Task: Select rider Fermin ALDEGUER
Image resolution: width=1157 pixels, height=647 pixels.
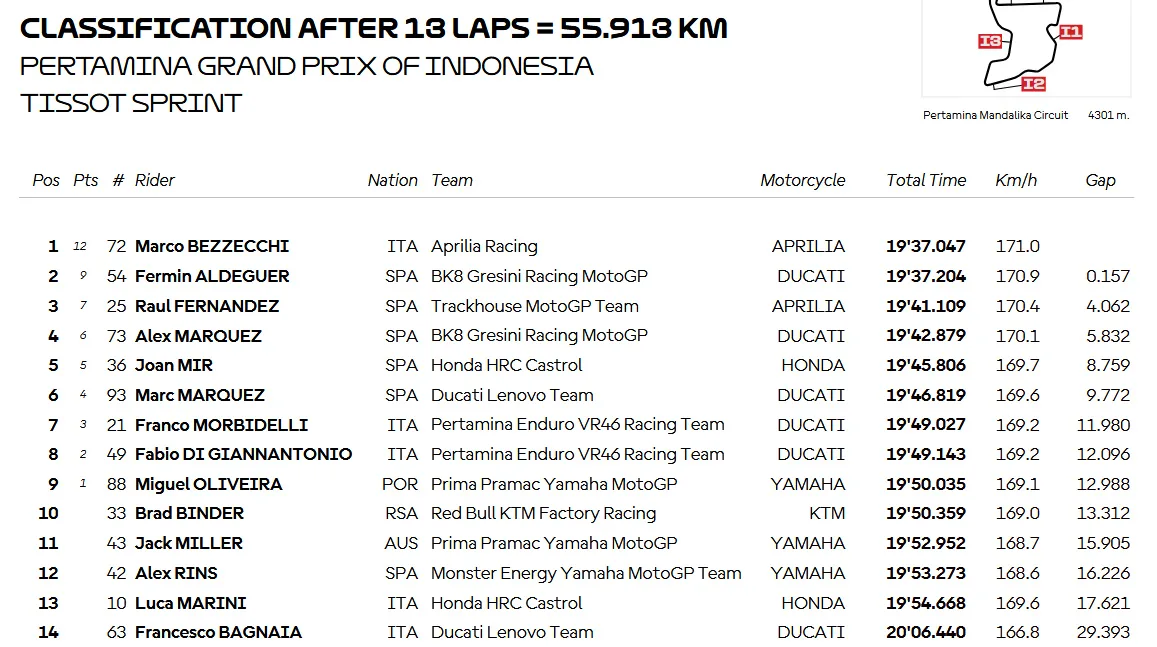Action: coord(212,276)
